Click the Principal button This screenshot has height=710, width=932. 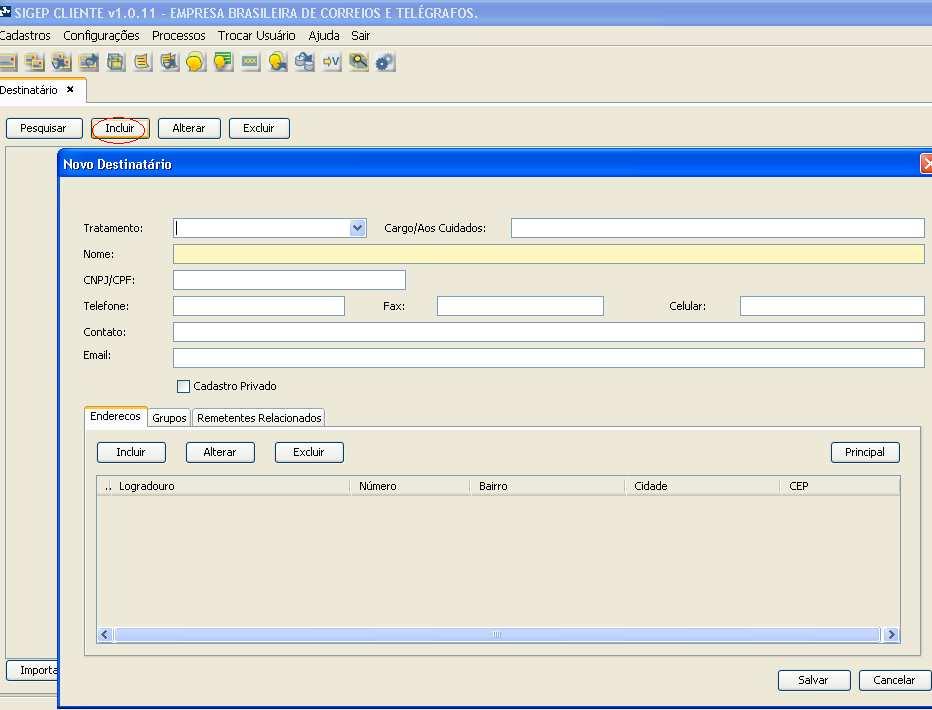(864, 452)
